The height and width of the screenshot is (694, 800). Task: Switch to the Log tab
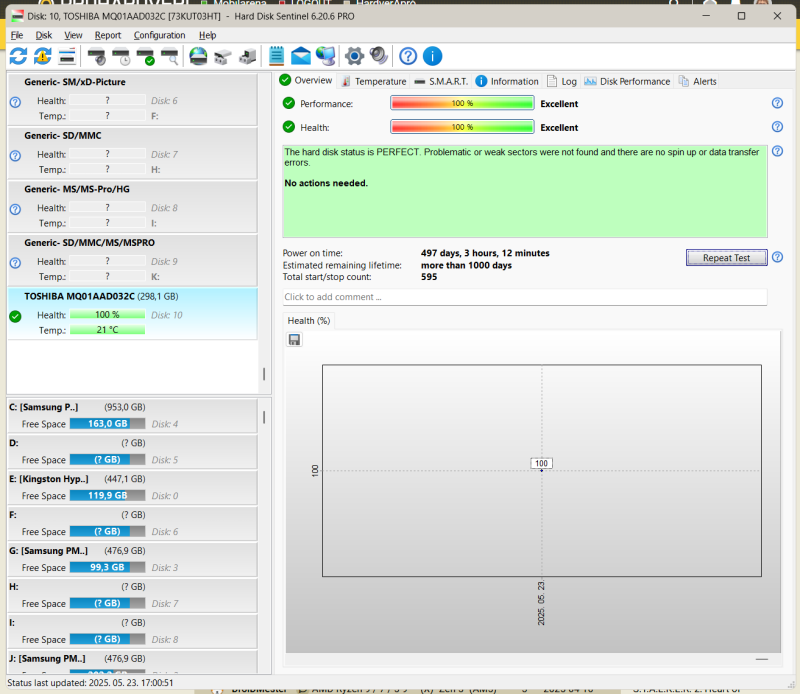click(x=562, y=82)
